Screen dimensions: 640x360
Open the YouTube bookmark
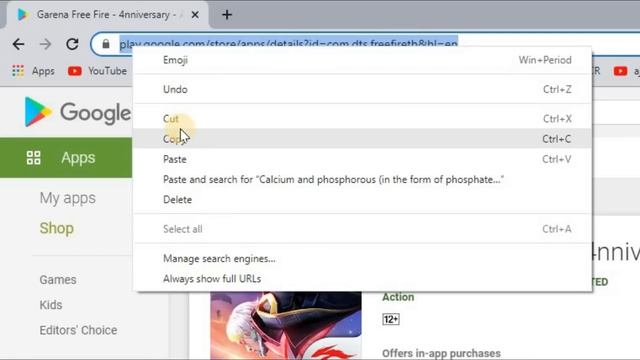(x=97, y=71)
